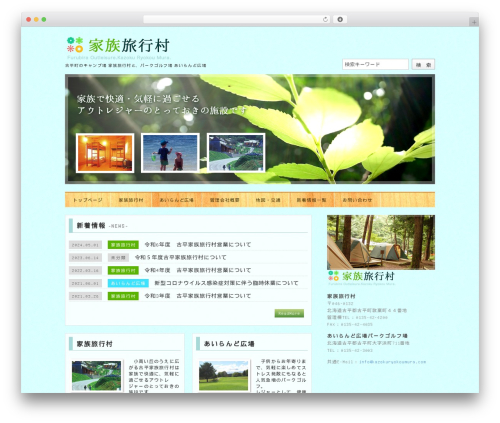Click the green fullscreen window button
Viewport: 500px width, 423px height.
44,19
